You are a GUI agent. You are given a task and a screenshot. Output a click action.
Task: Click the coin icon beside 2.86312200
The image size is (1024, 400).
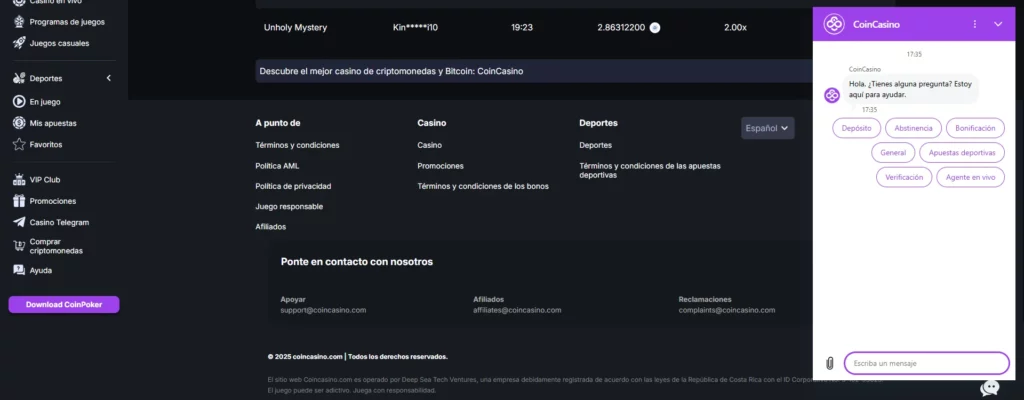[x=655, y=27]
